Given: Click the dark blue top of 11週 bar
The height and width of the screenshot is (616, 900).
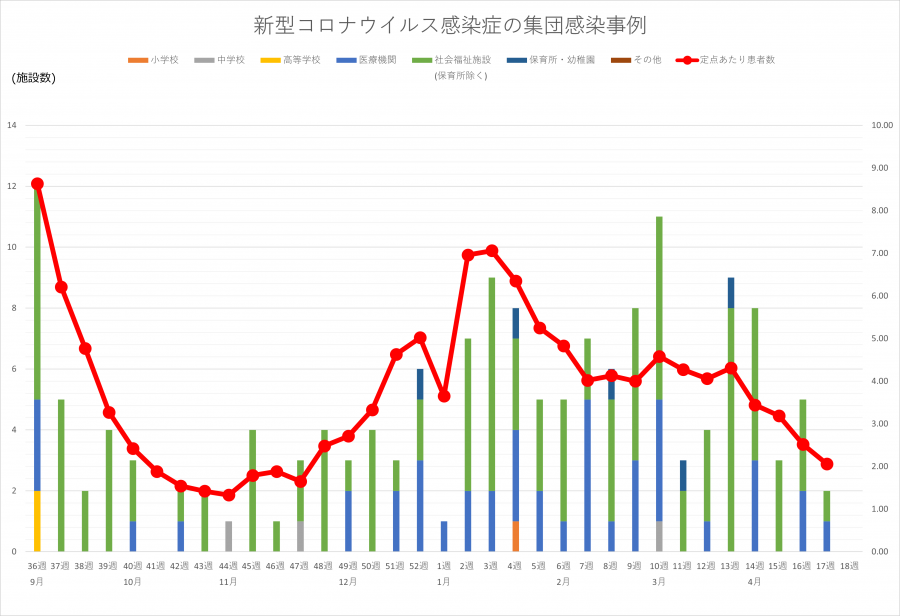Looking at the screenshot, I should point(683,475).
